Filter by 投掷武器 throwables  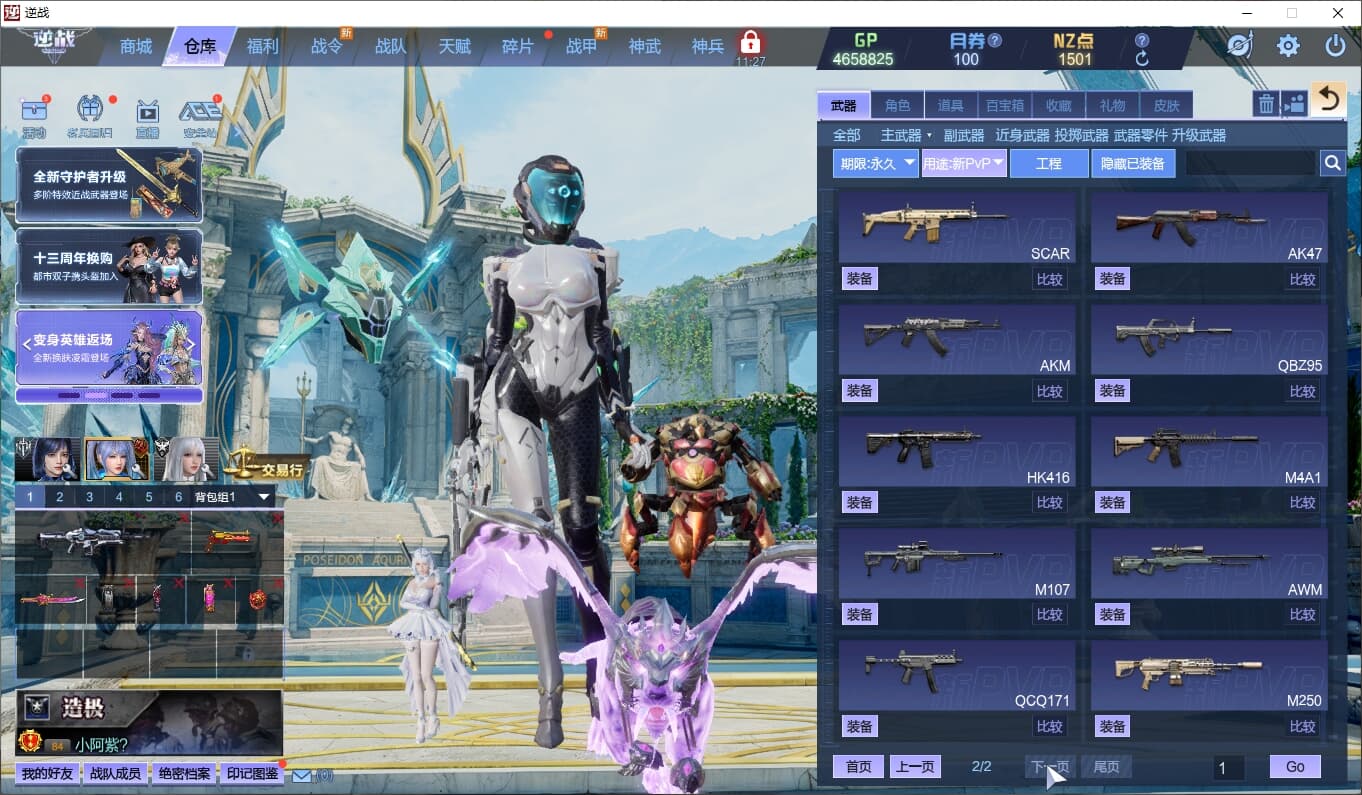(x=1081, y=135)
